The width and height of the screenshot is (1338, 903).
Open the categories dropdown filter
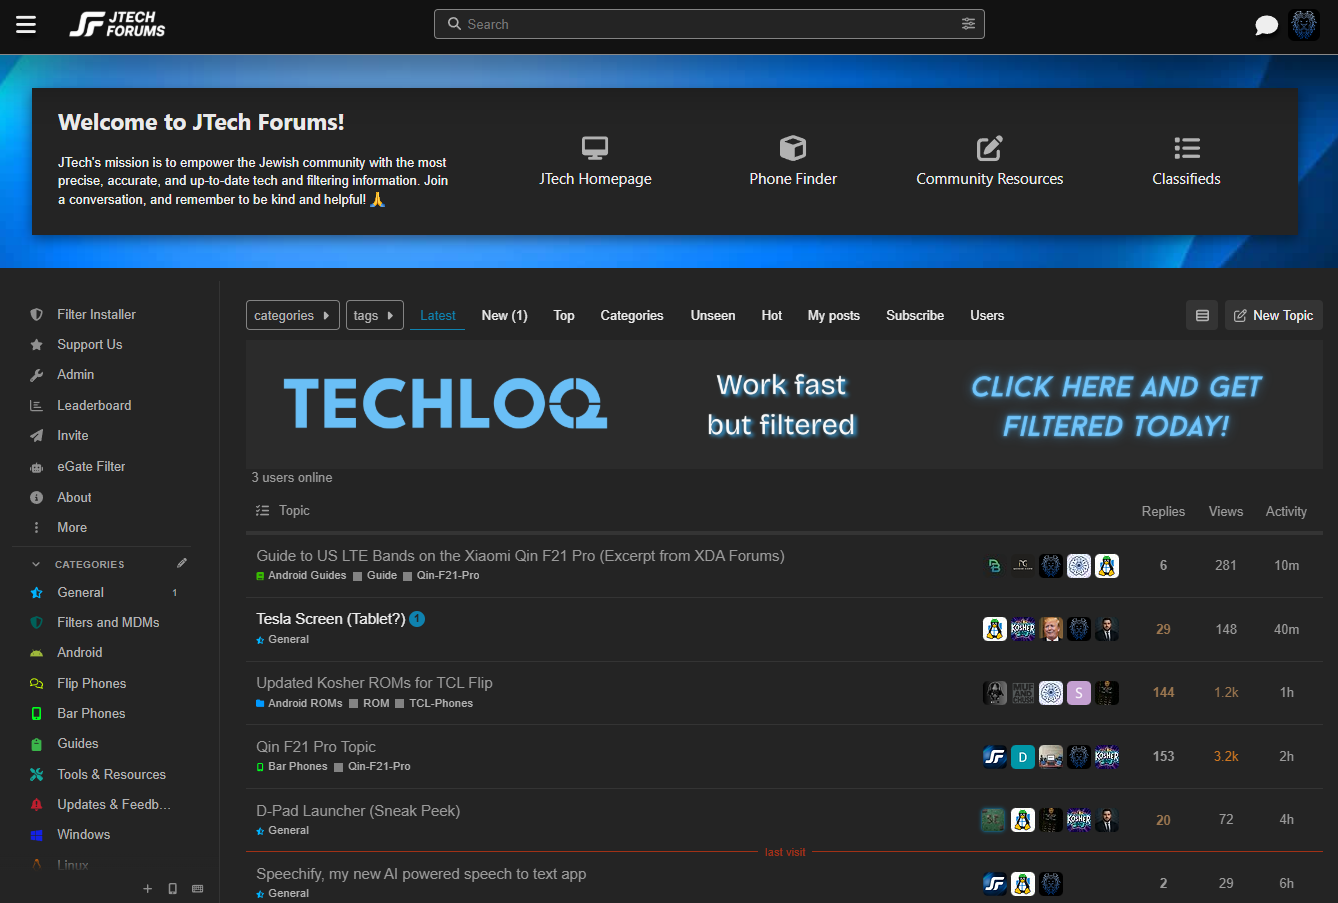[292, 315]
